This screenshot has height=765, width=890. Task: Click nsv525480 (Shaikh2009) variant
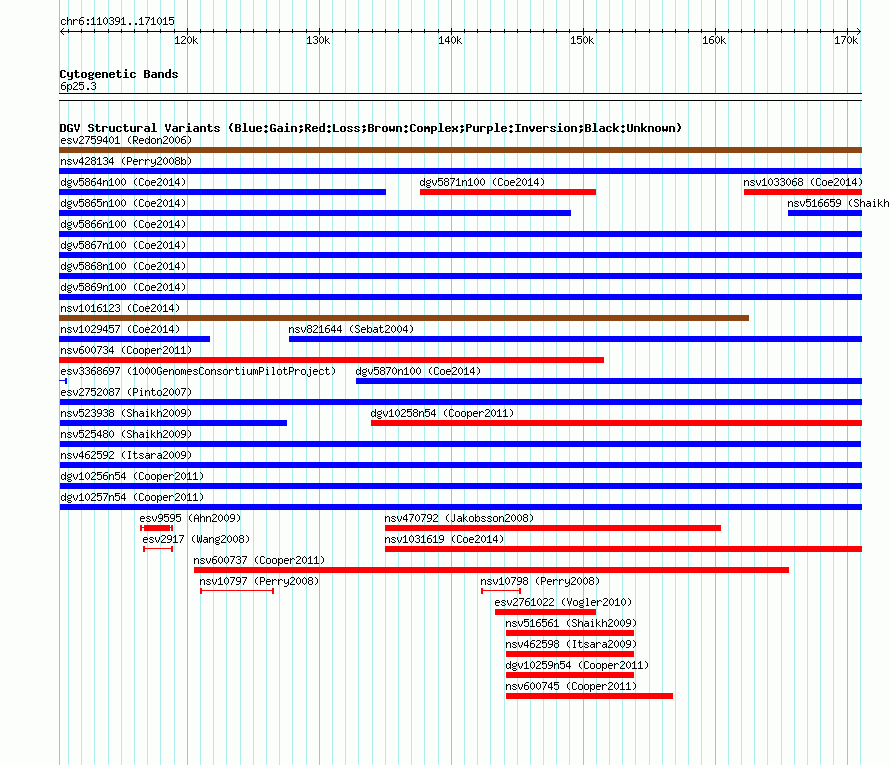coord(460,444)
